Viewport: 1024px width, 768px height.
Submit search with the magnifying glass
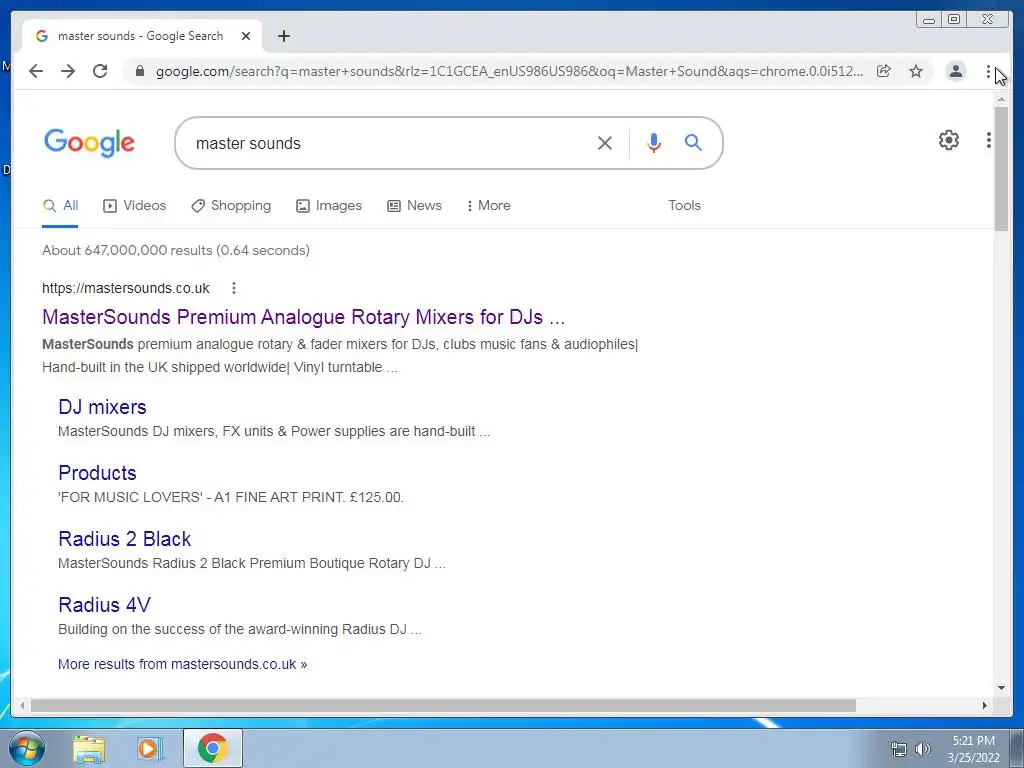[694, 142]
